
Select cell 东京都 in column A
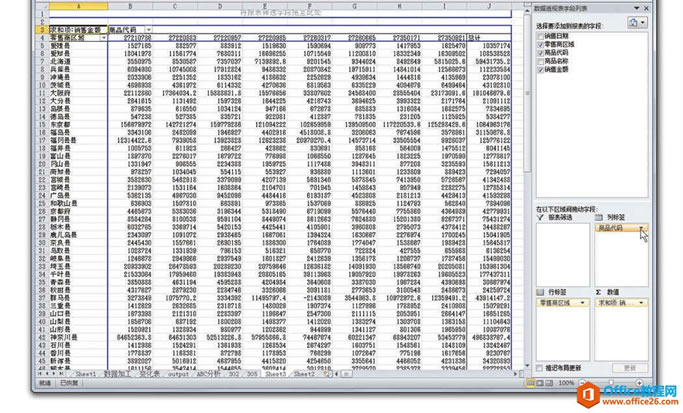78,125
